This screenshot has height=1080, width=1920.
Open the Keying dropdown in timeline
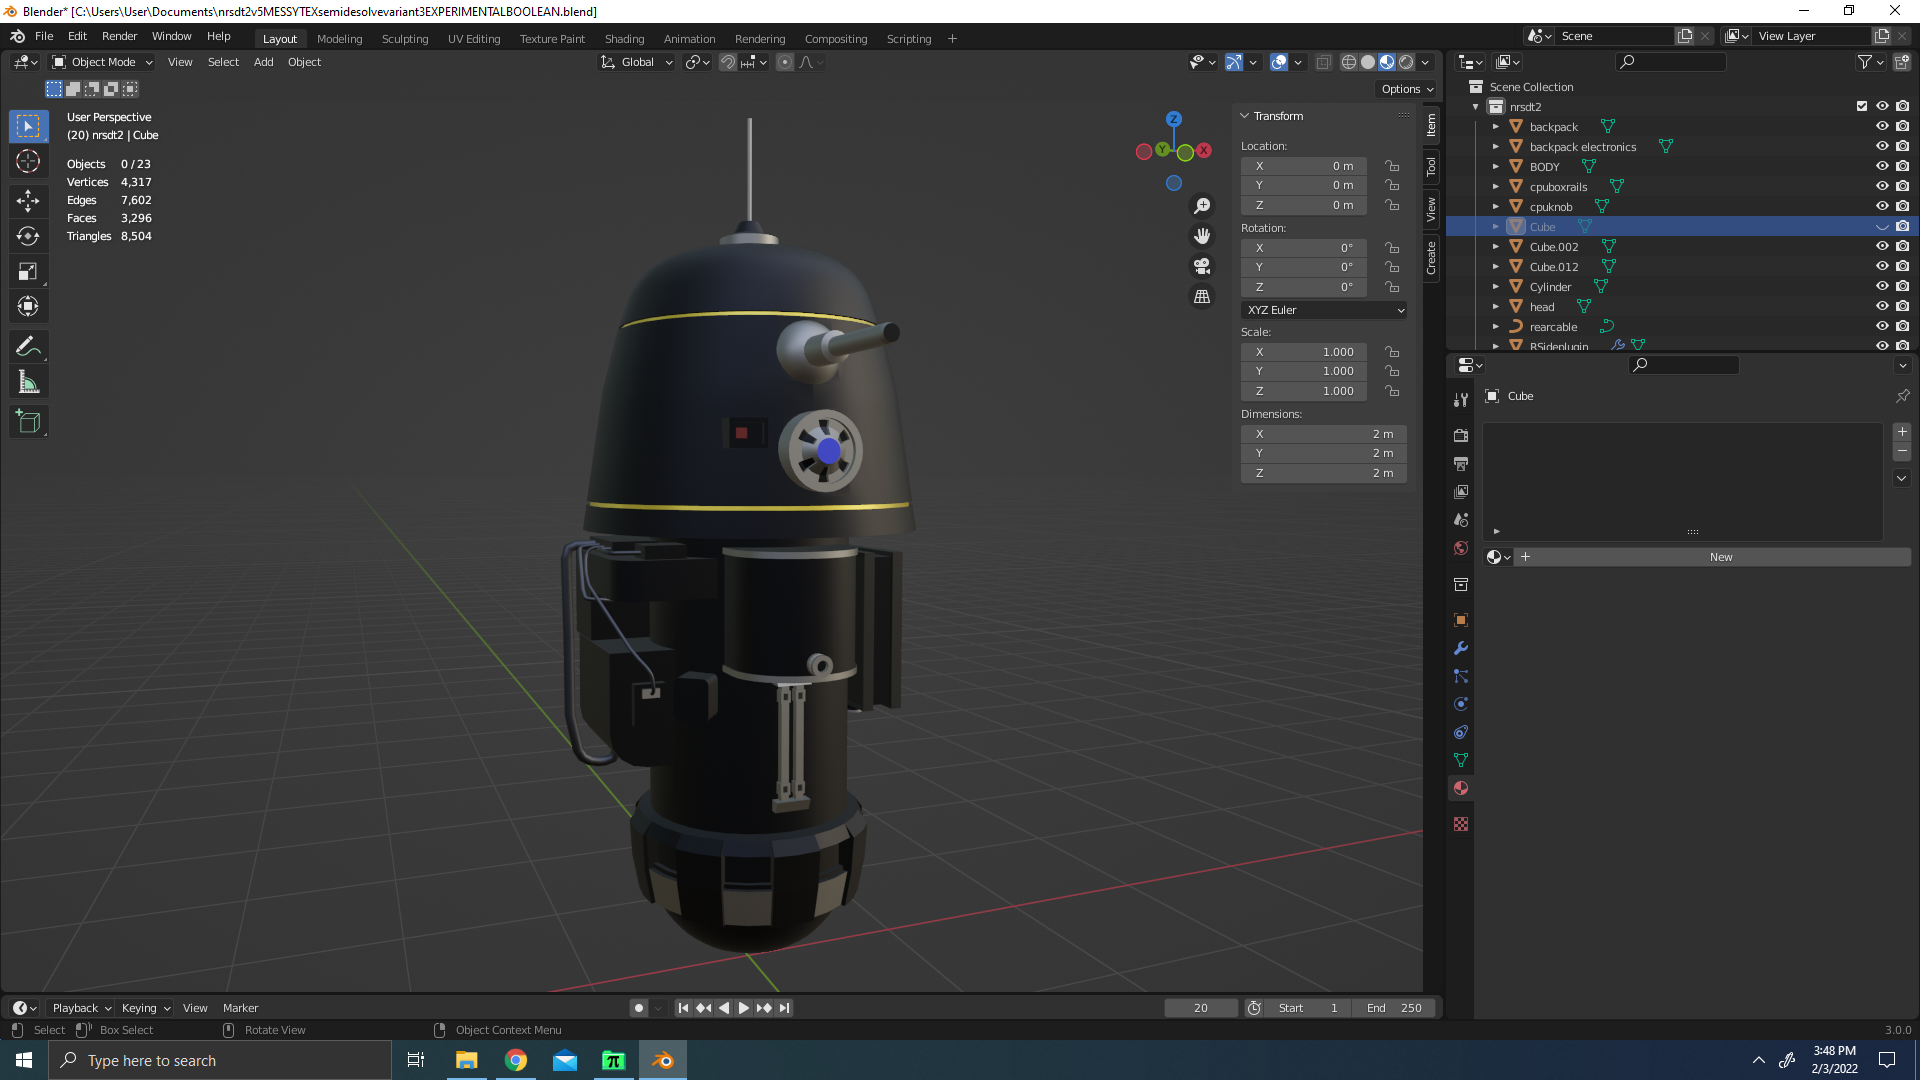click(x=145, y=1008)
